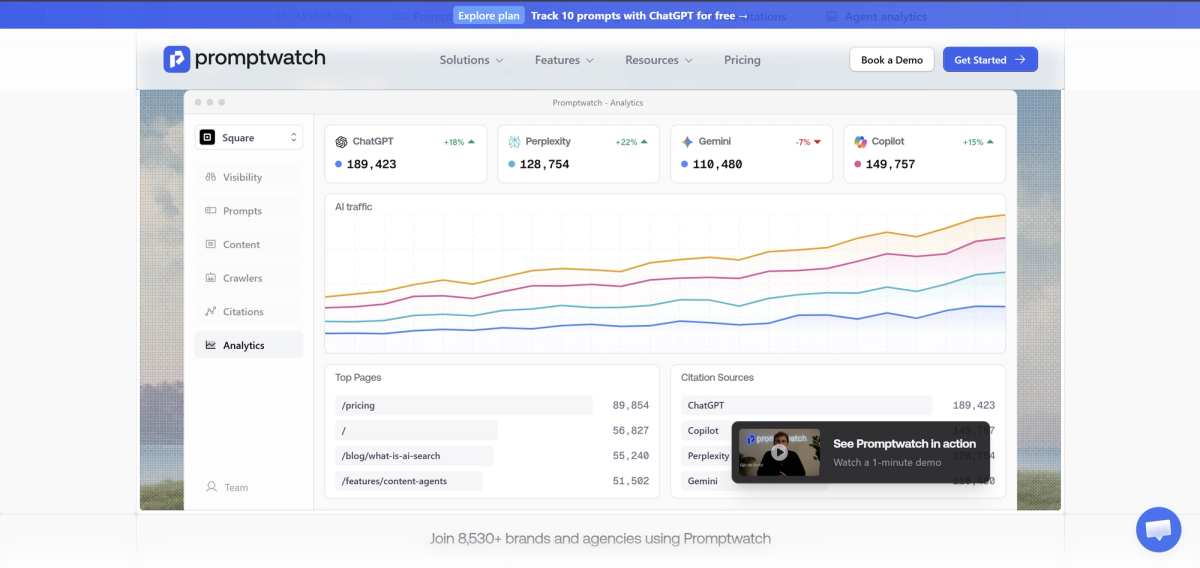
Task: Click the AI traffic chart title
Action: (x=353, y=207)
